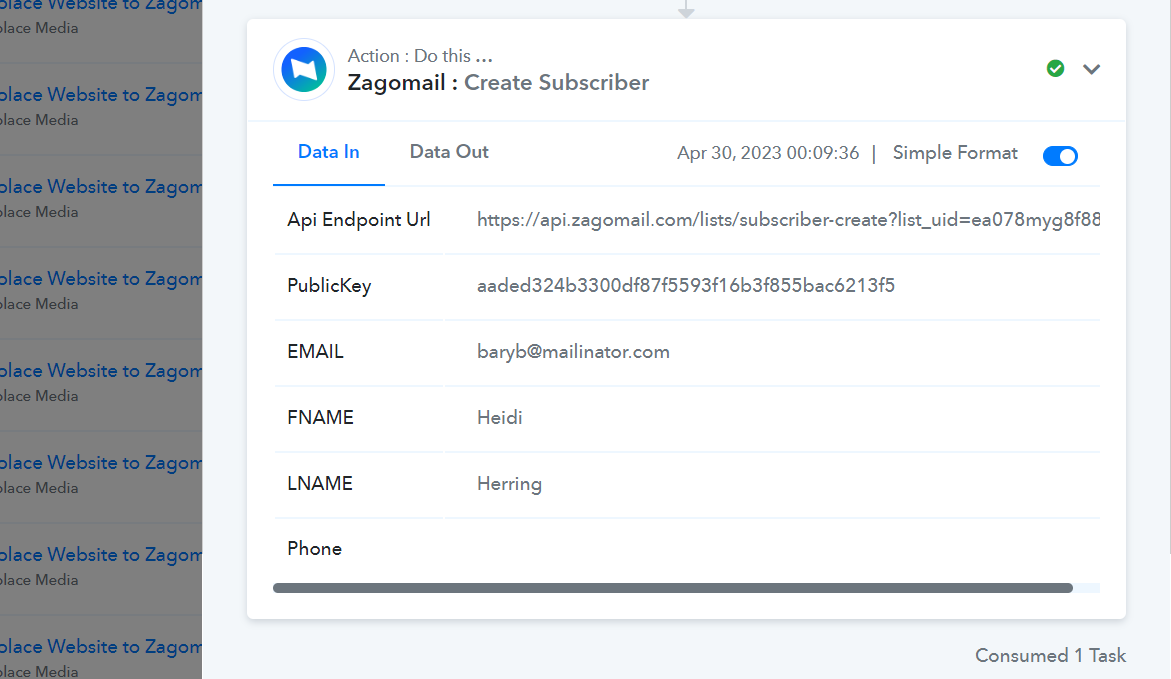Open the Data Out tab

click(449, 152)
